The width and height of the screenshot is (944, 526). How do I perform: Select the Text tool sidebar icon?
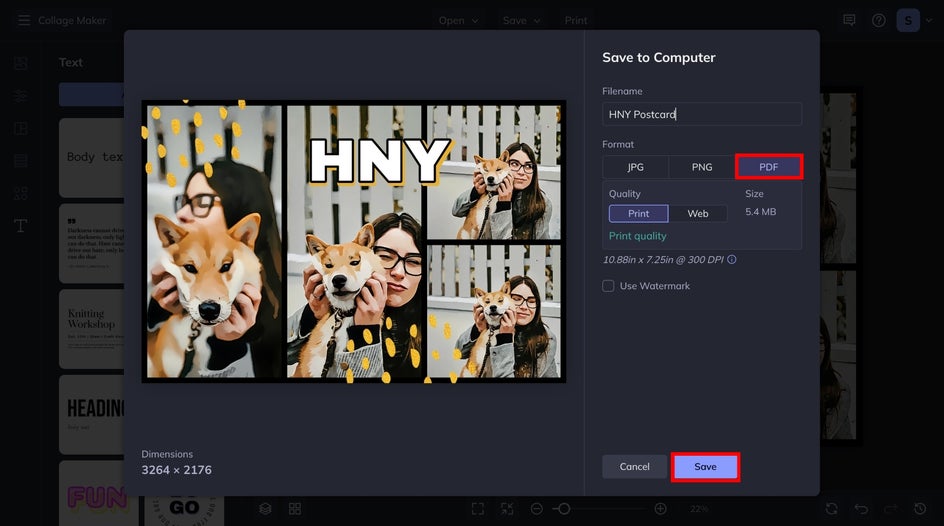(21, 226)
